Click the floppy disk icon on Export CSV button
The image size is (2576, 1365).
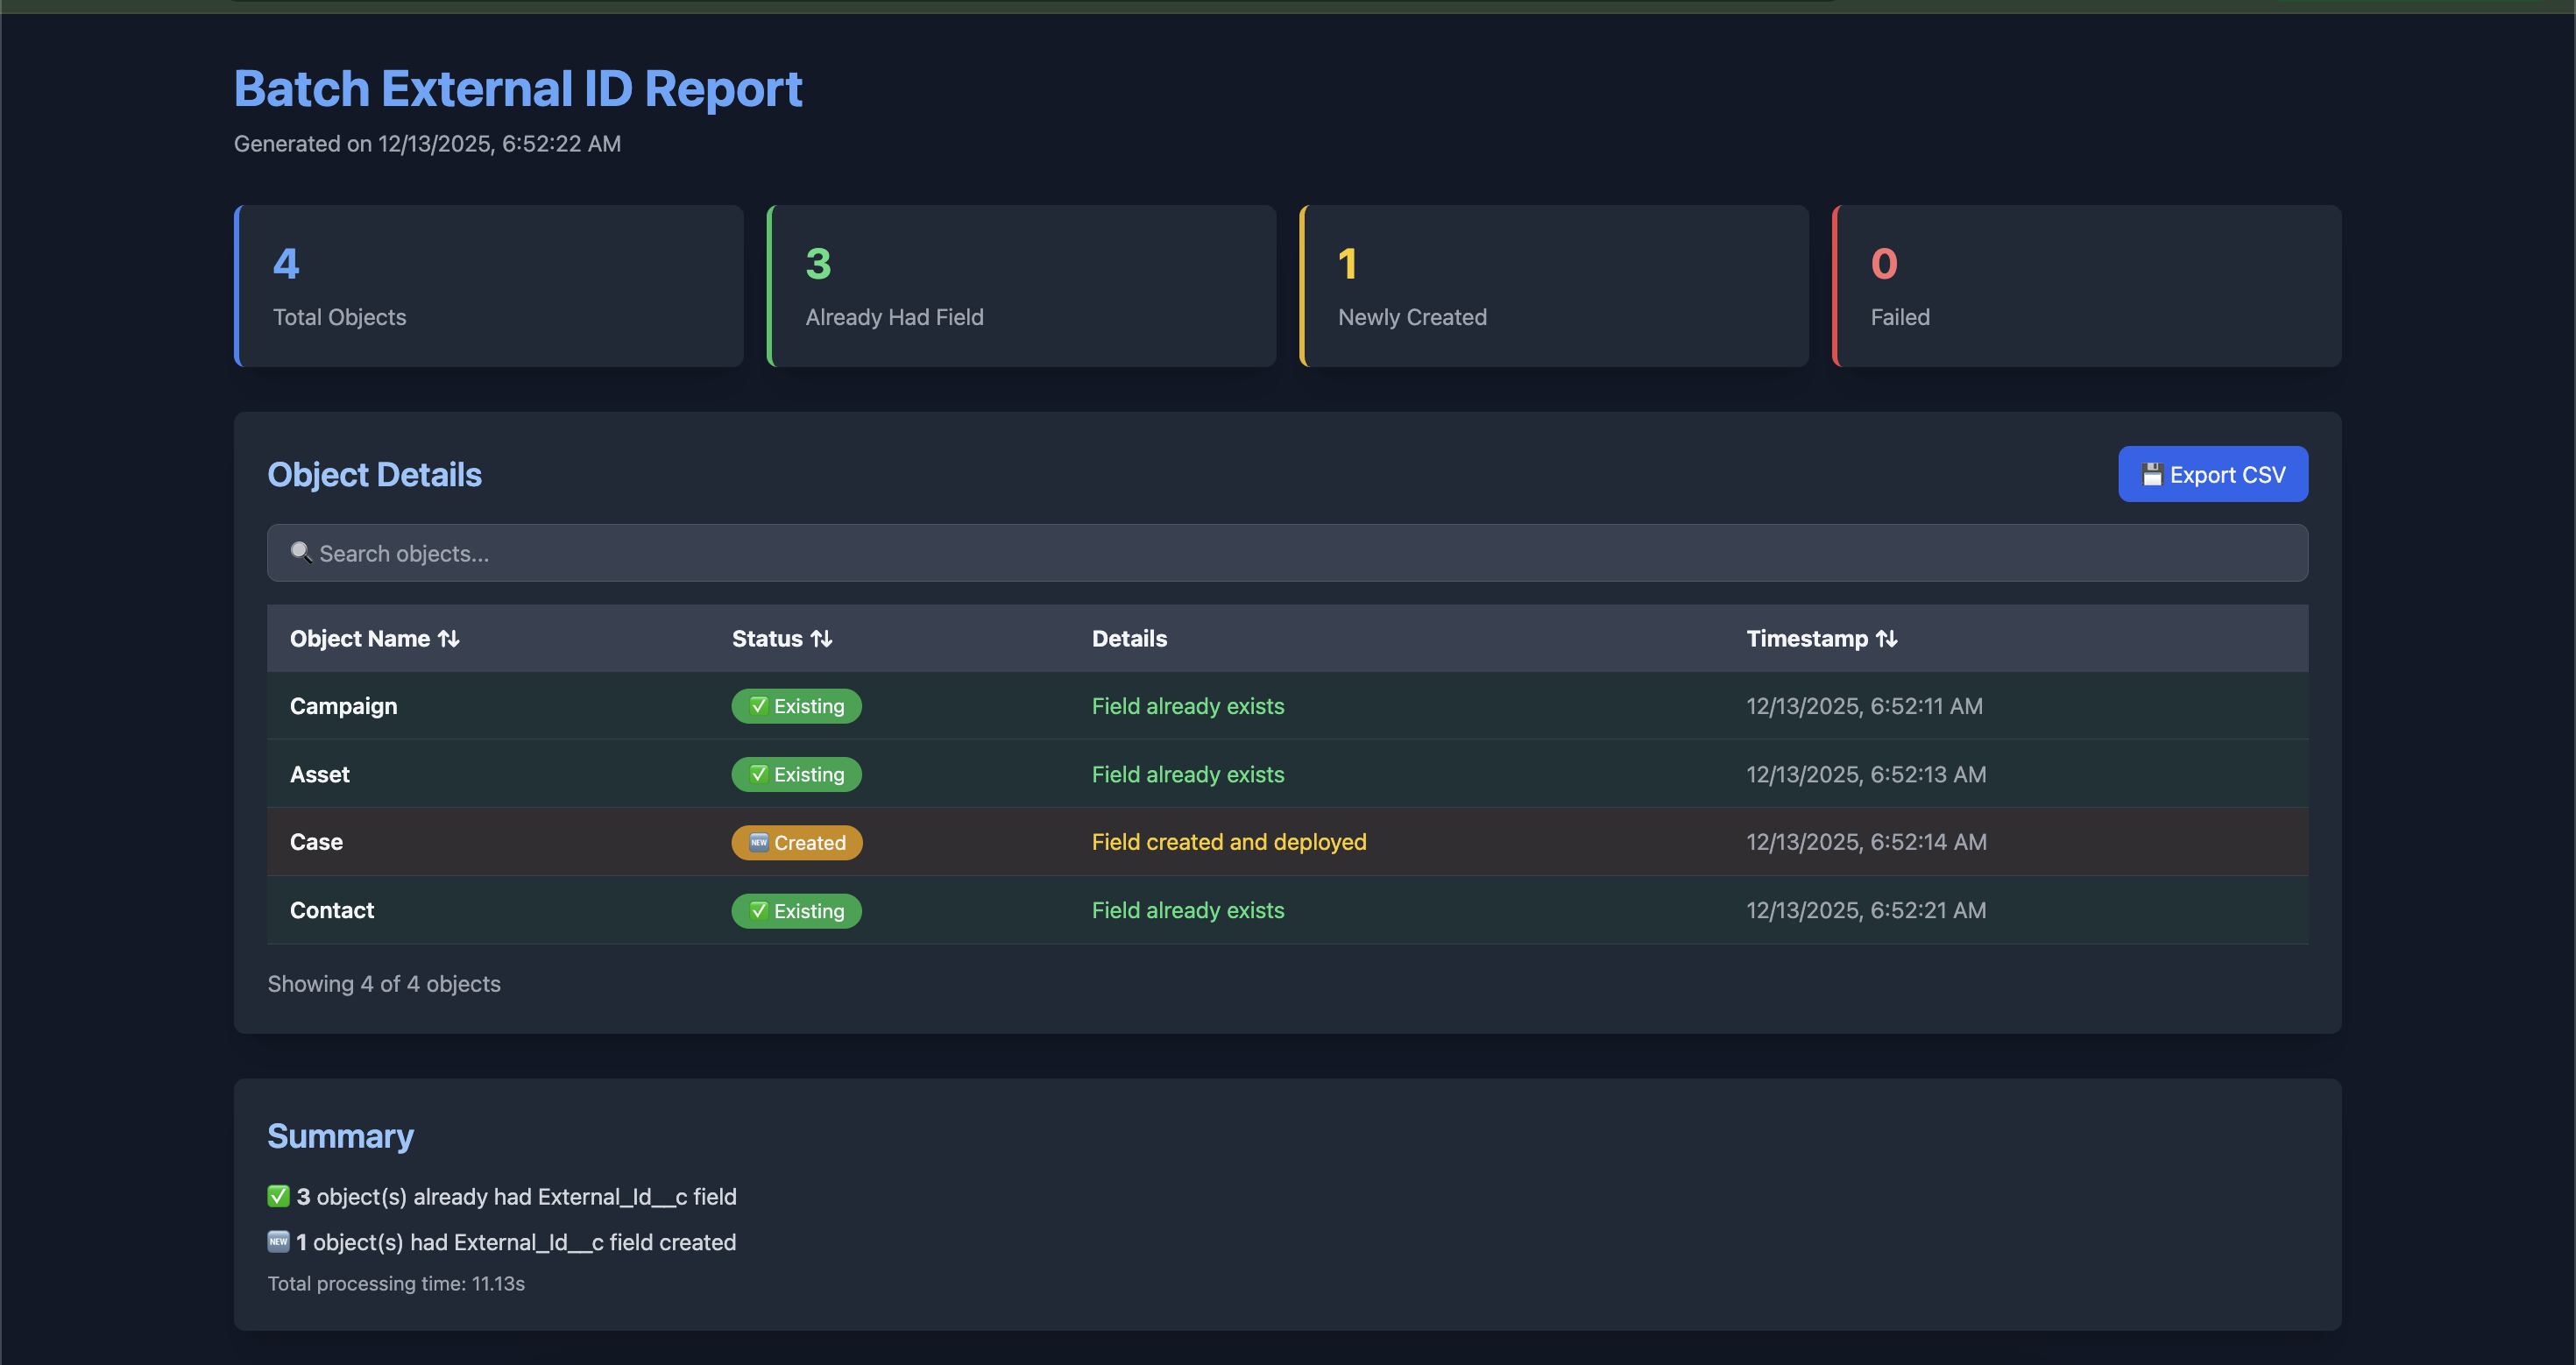pos(2152,474)
